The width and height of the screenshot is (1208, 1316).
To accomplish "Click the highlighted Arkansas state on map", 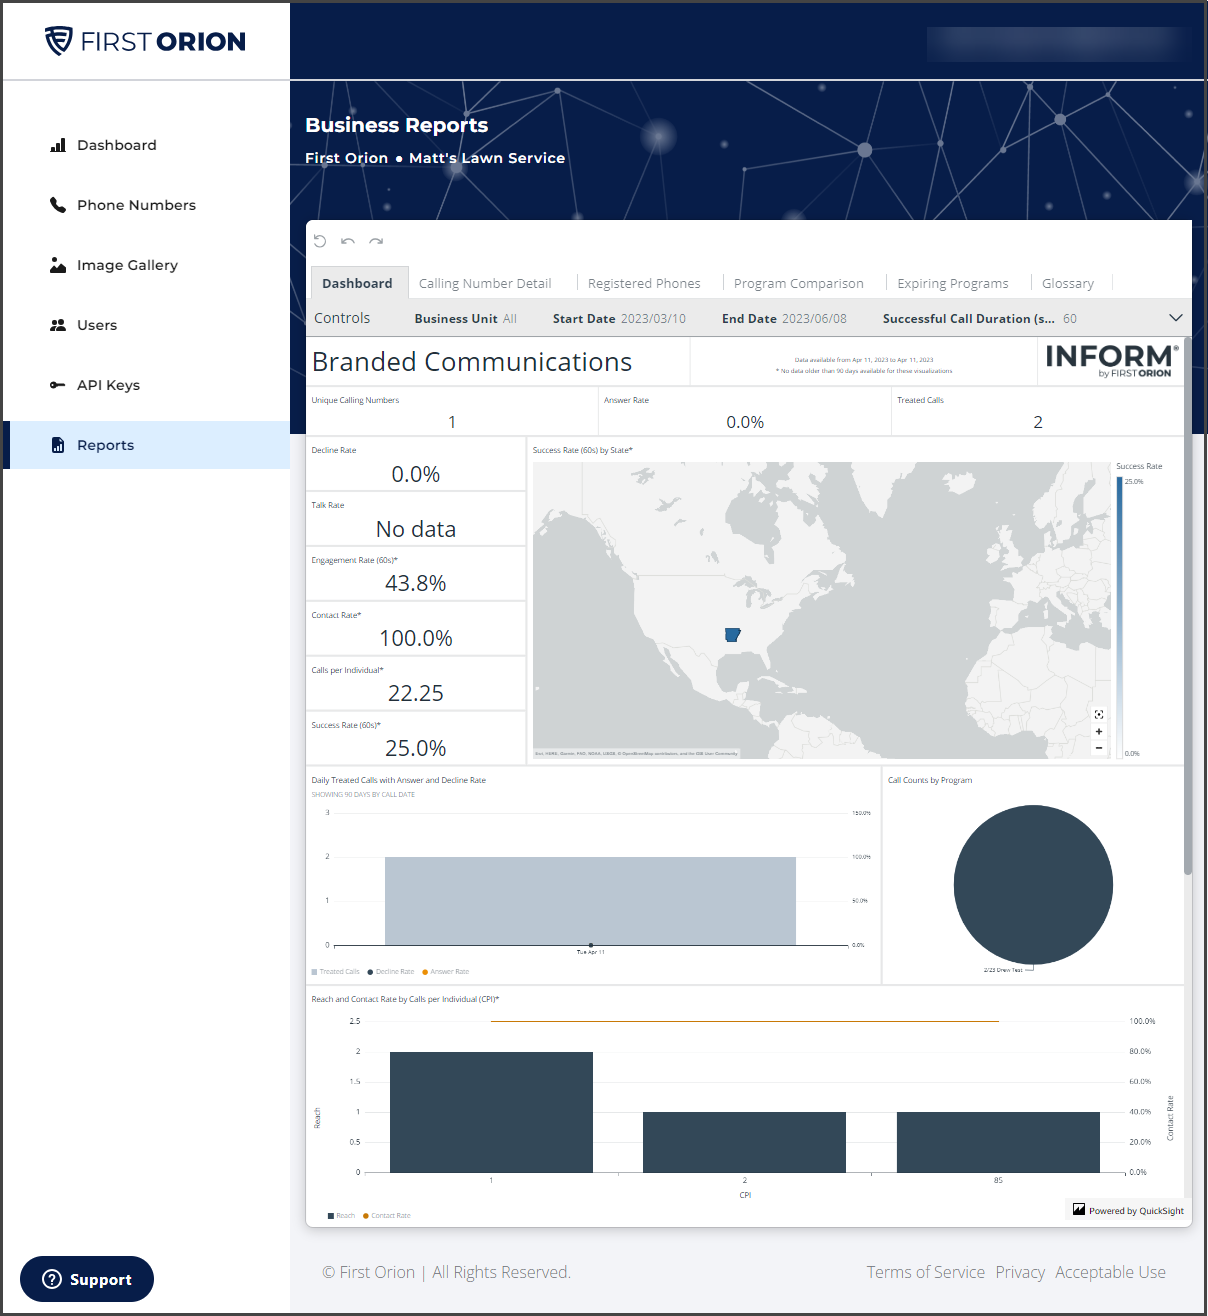I will tap(732, 635).
